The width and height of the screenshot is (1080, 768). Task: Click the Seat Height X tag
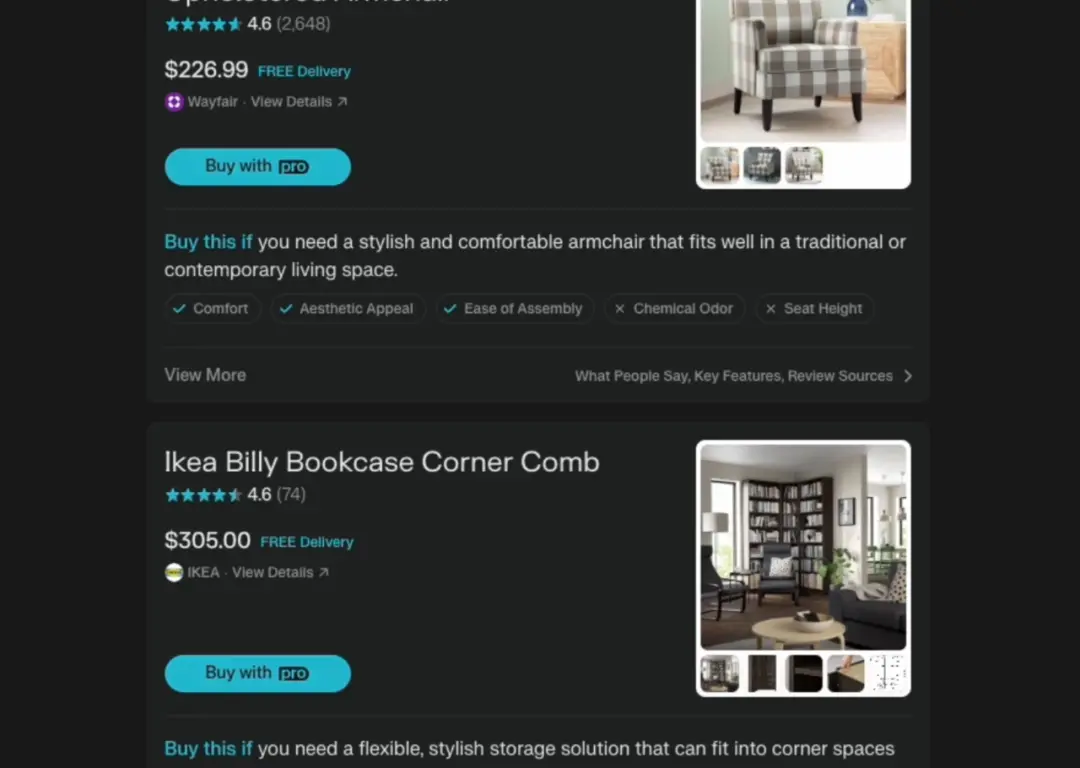(815, 309)
